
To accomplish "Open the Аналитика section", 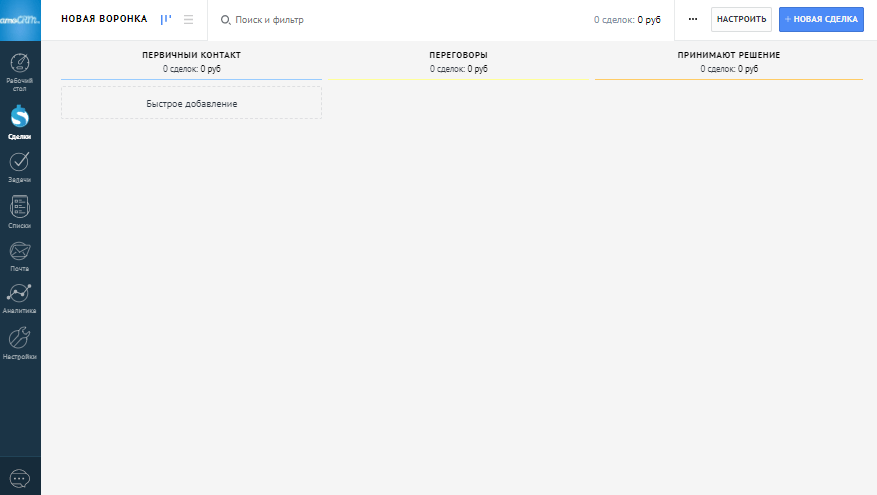I will [x=20, y=299].
